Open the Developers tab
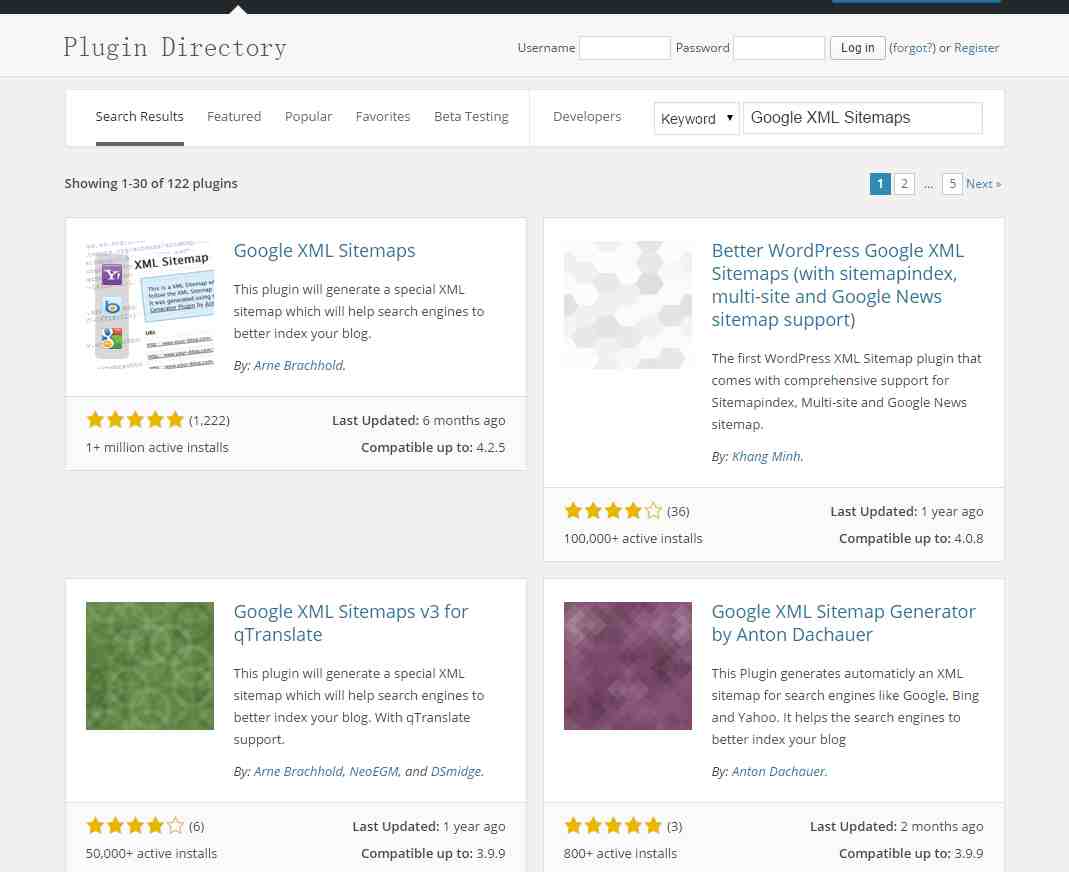Image resolution: width=1069 pixels, height=872 pixels. tap(587, 117)
